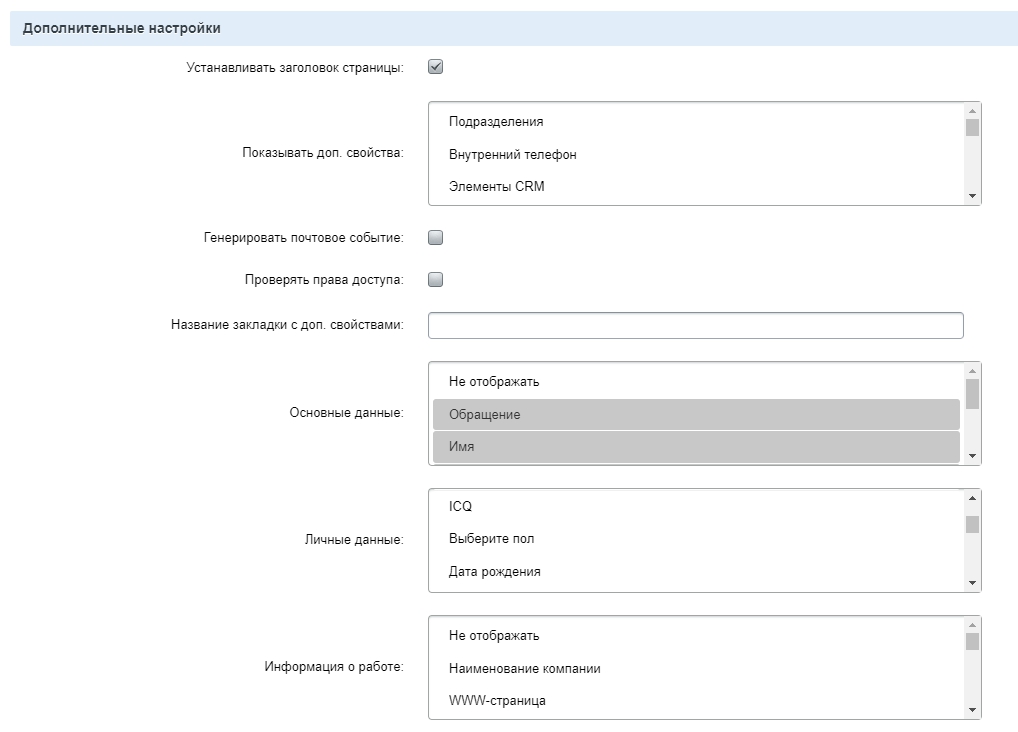Select 'Дата рождения' option
Image resolution: width=1018 pixels, height=732 pixels.
[x=696, y=572]
